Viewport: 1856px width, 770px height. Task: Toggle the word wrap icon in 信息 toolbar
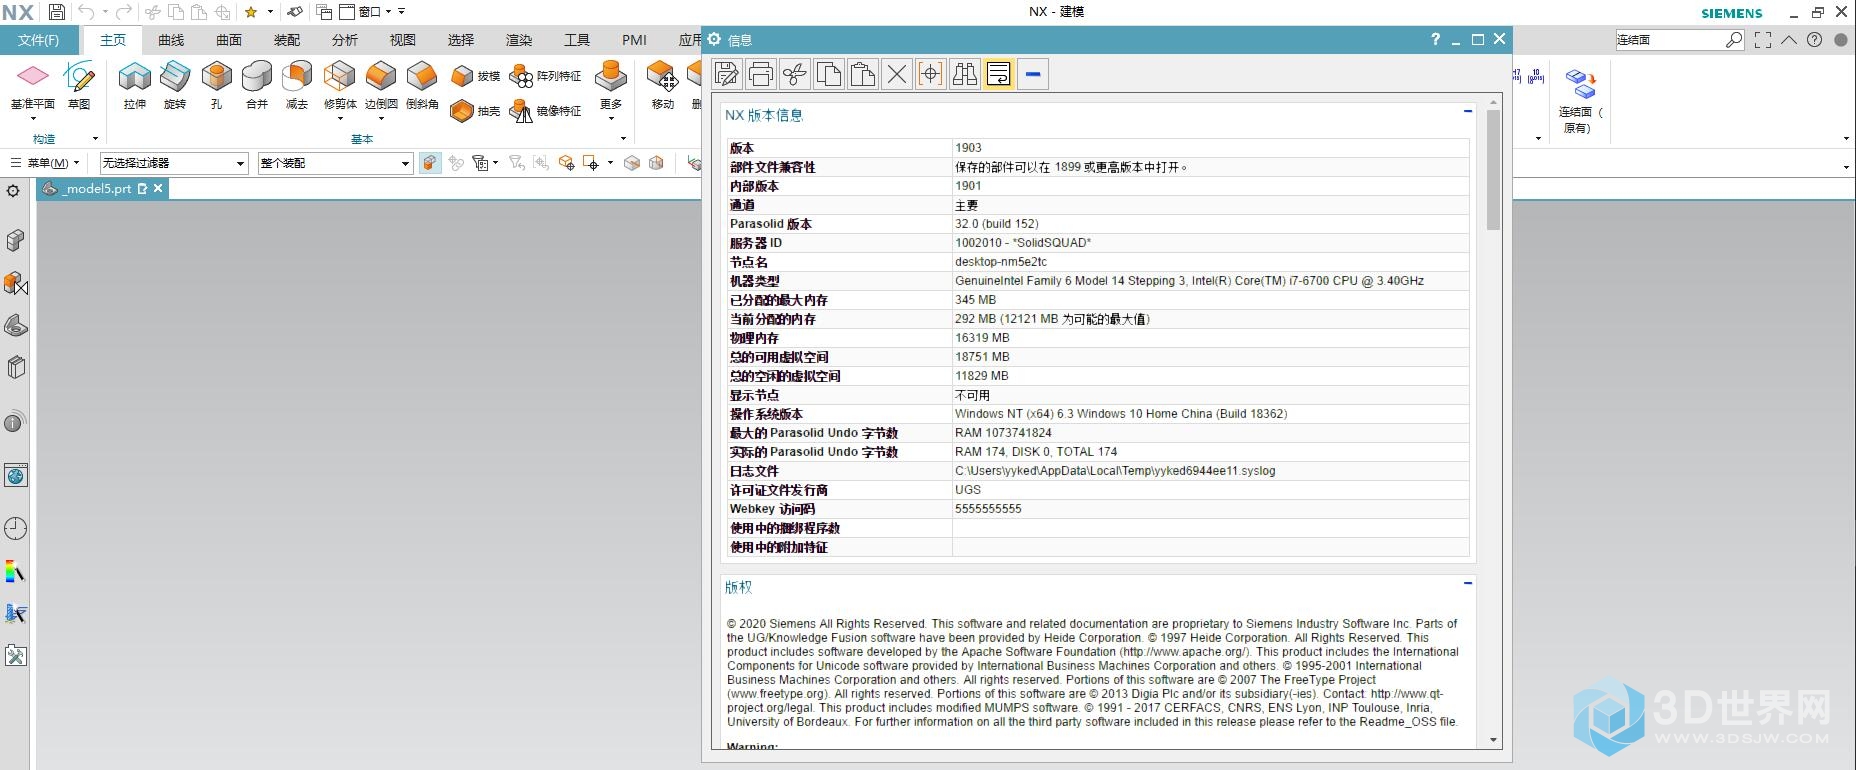pos(999,74)
